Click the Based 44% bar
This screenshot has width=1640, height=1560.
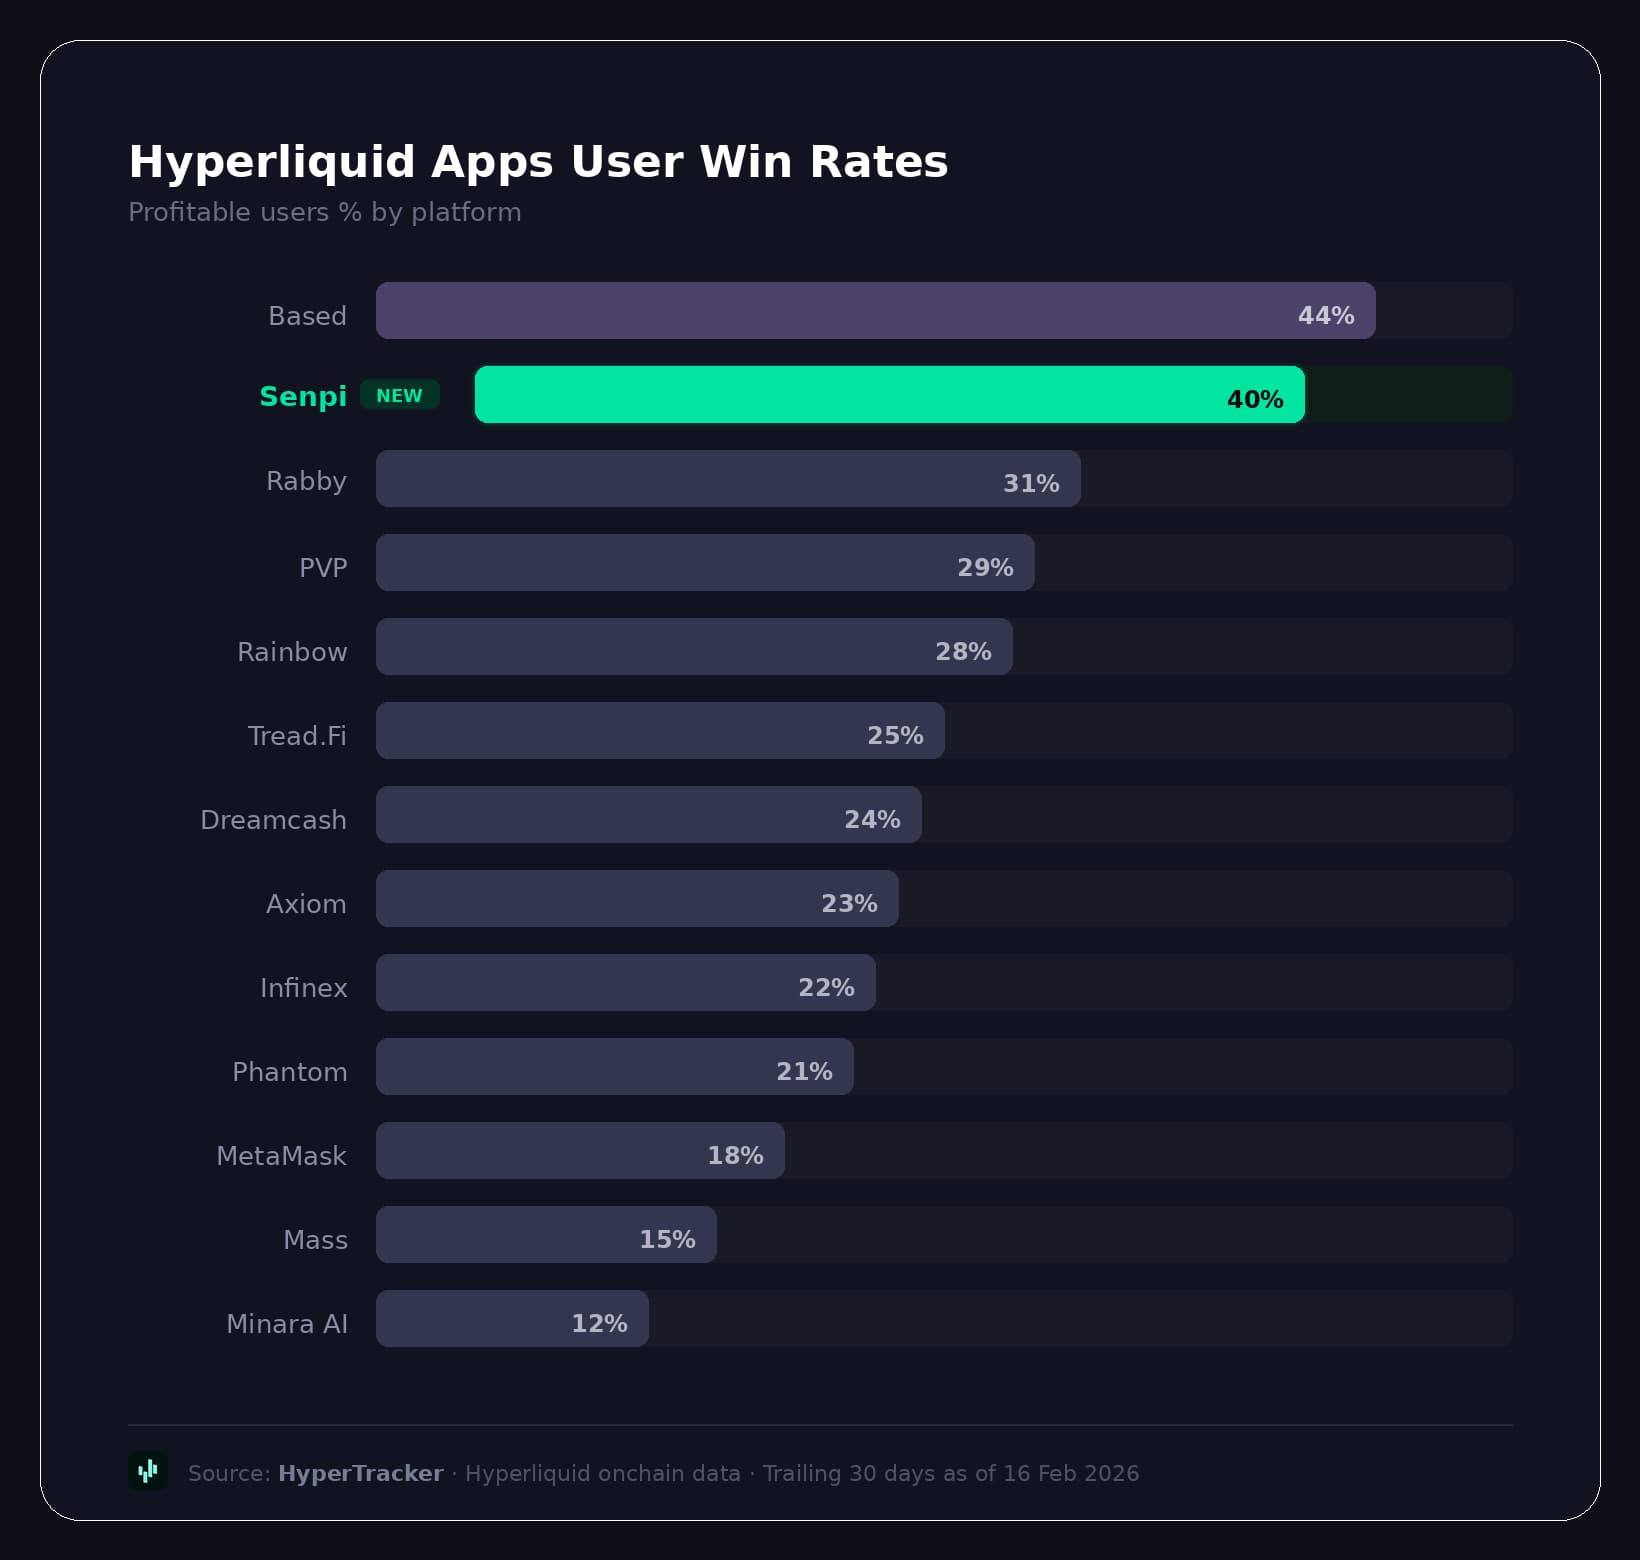(x=875, y=311)
